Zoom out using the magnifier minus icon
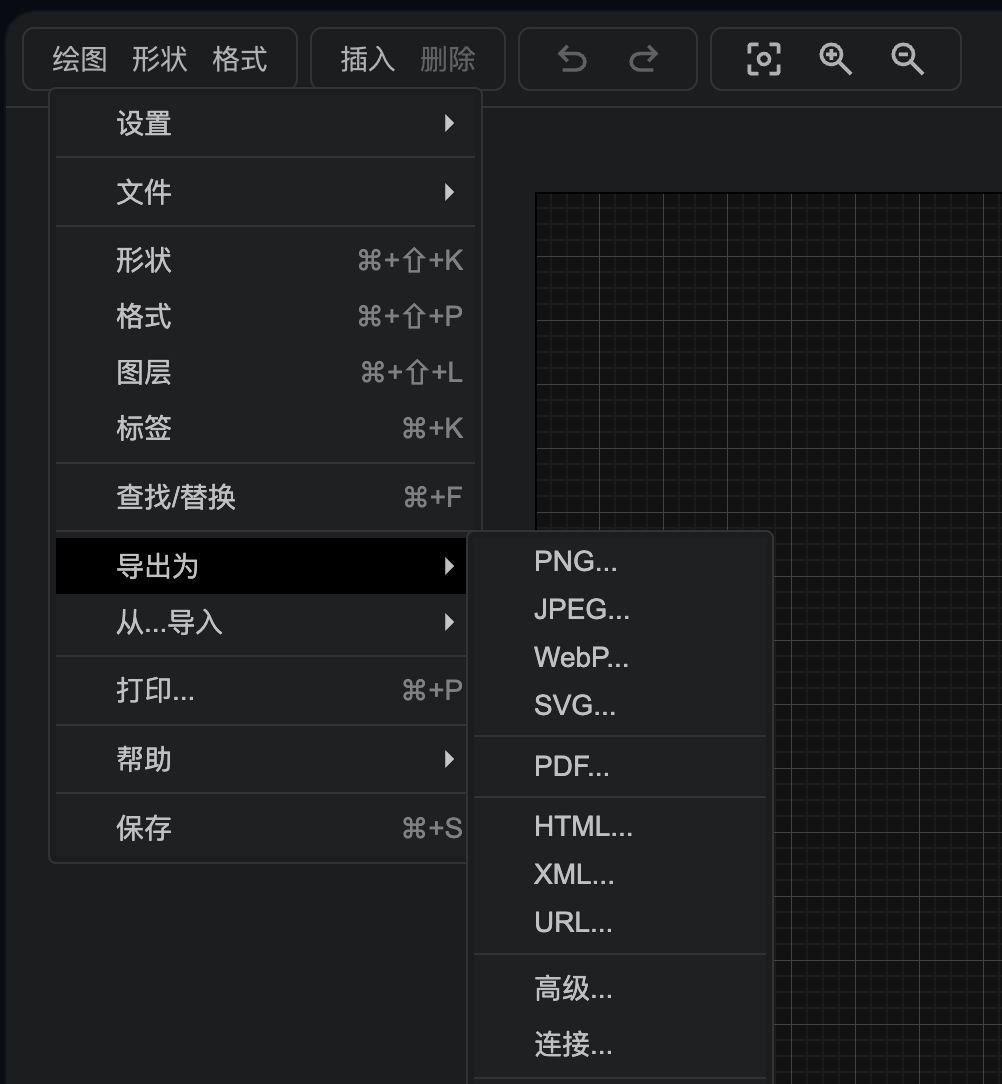The height and width of the screenshot is (1084, 1002). pyautogui.click(x=906, y=59)
